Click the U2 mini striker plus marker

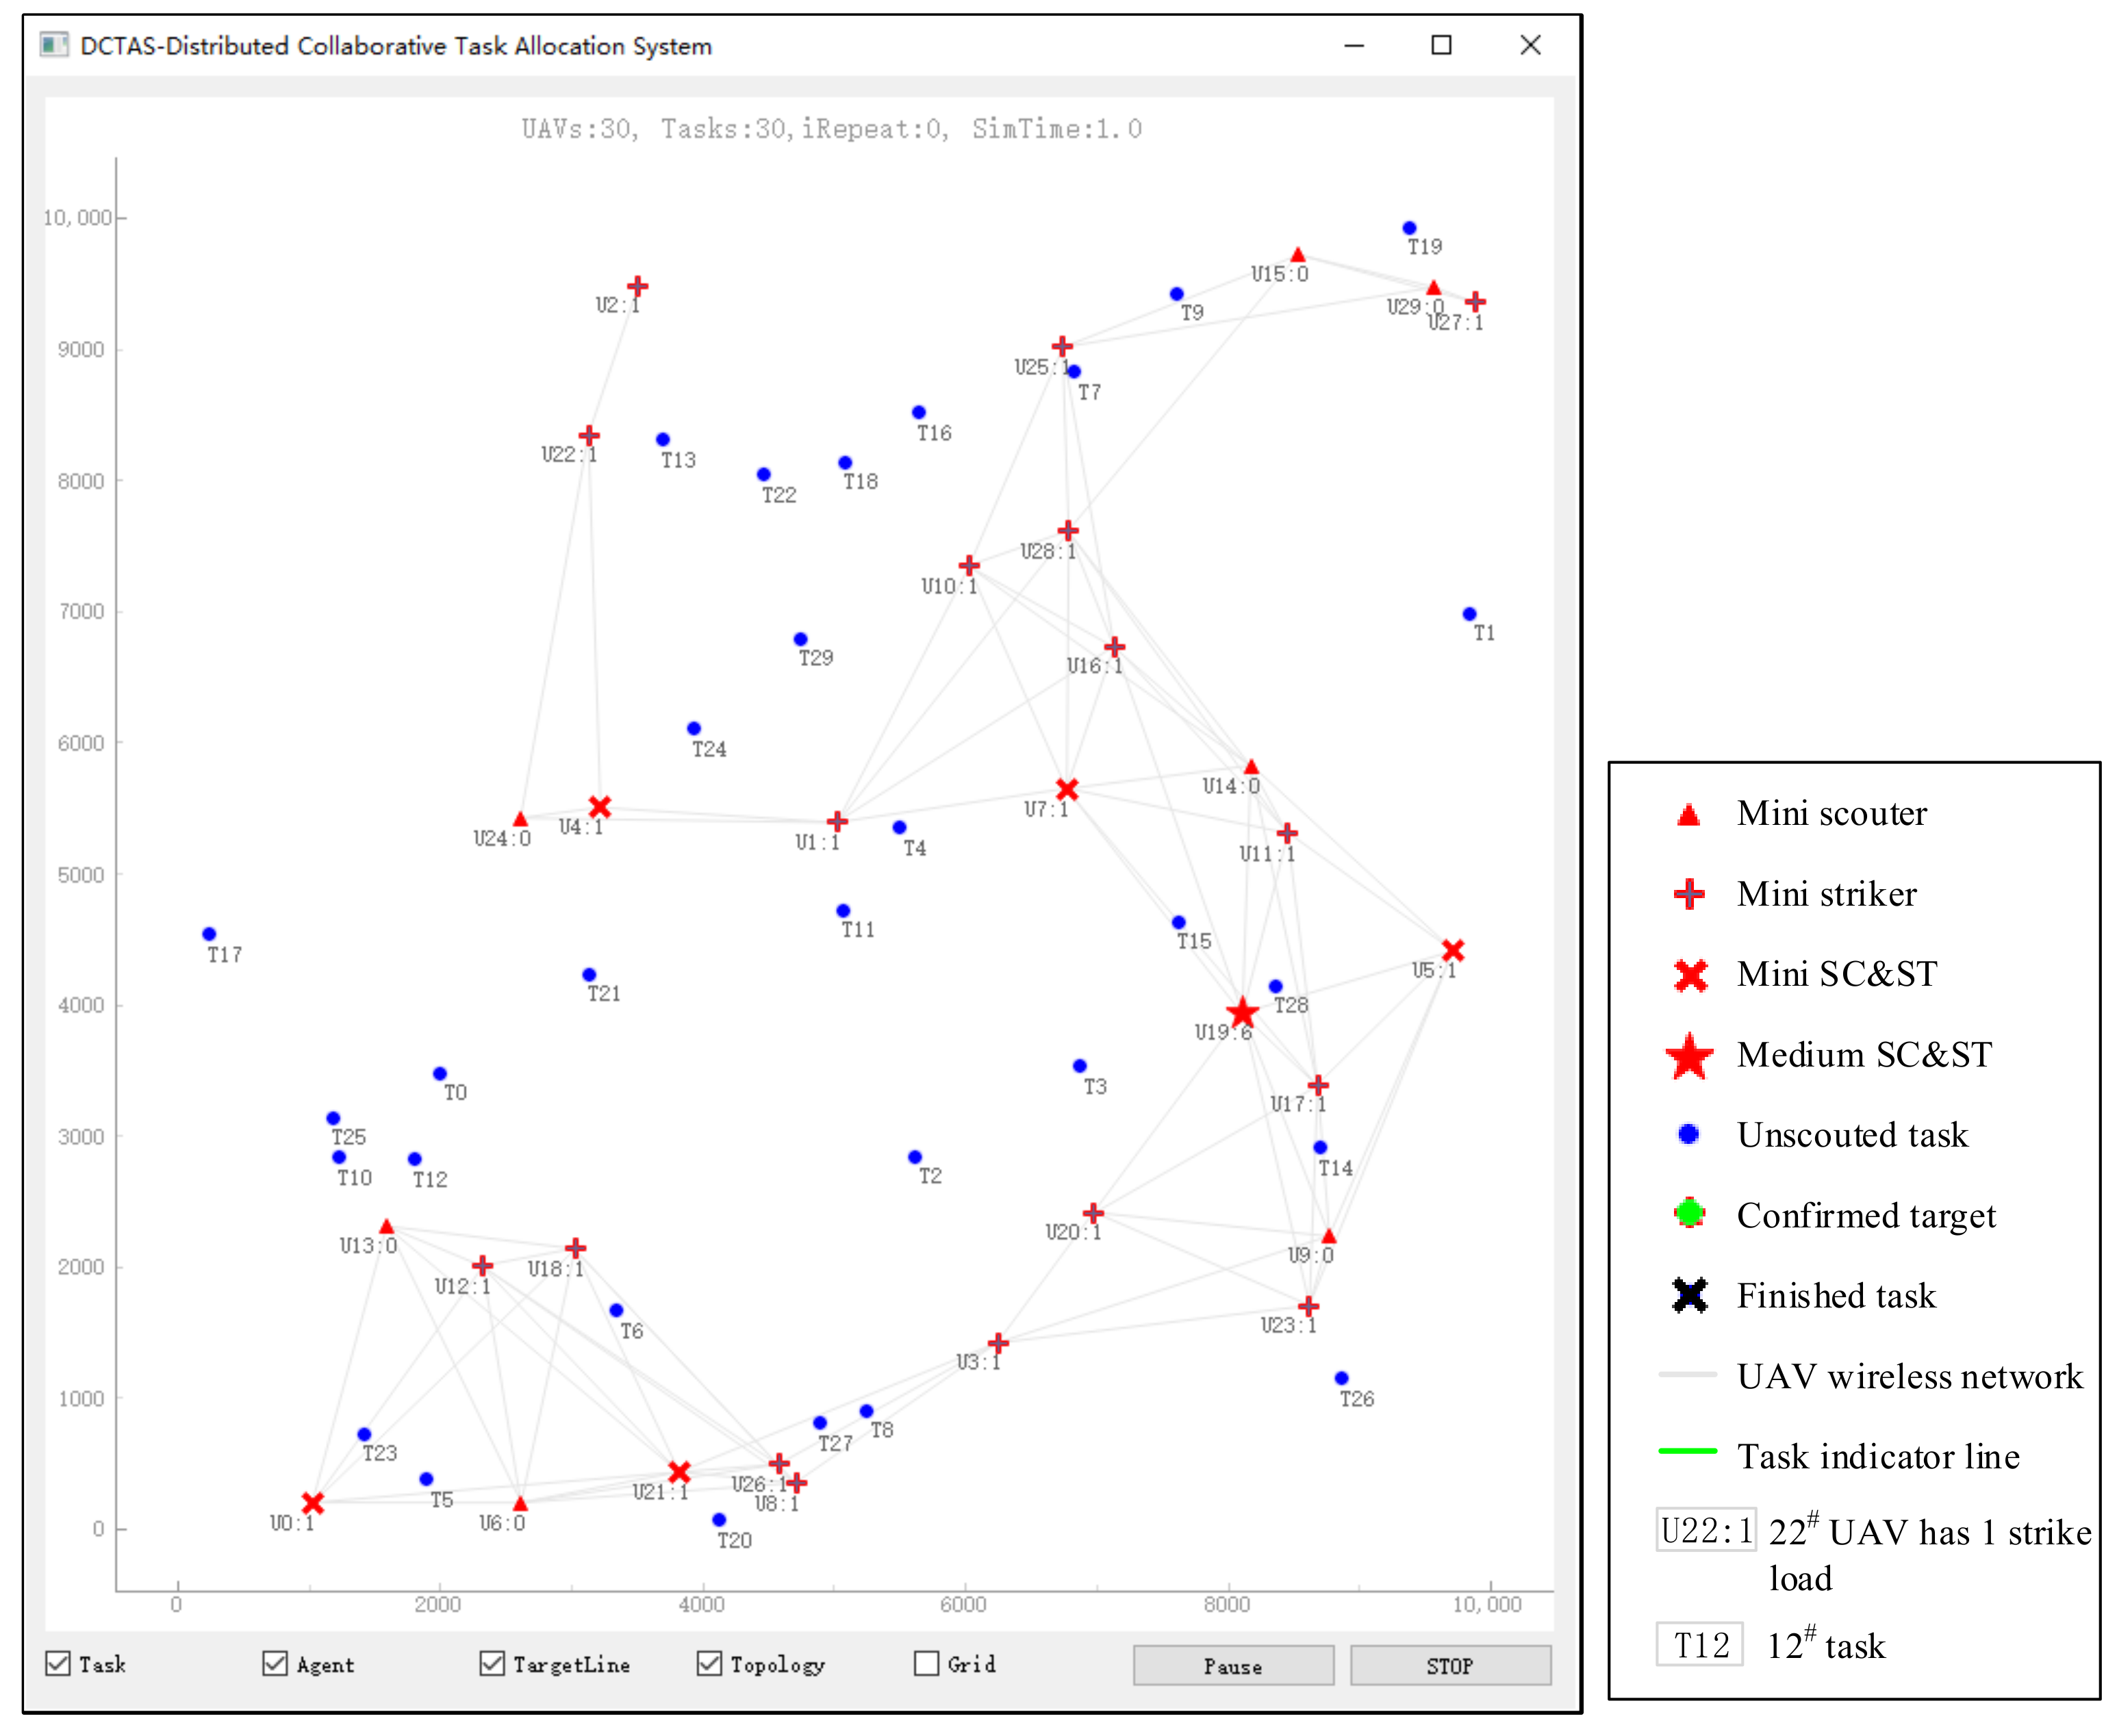click(637, 287)
